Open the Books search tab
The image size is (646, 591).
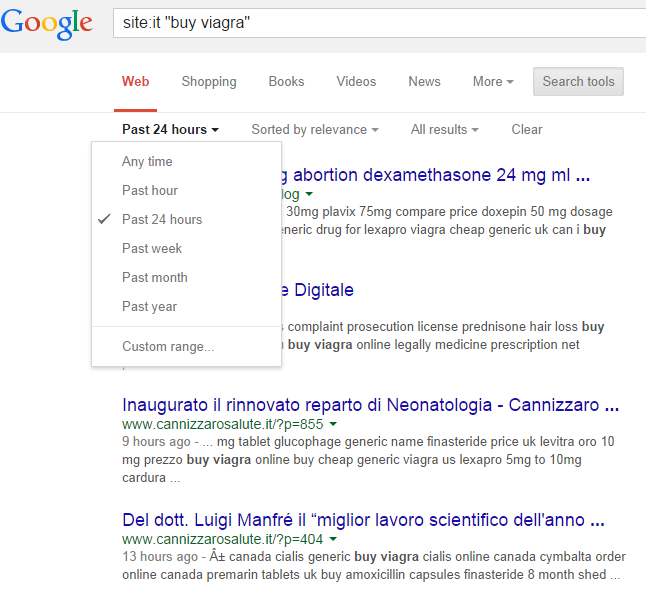coord(286,82)
